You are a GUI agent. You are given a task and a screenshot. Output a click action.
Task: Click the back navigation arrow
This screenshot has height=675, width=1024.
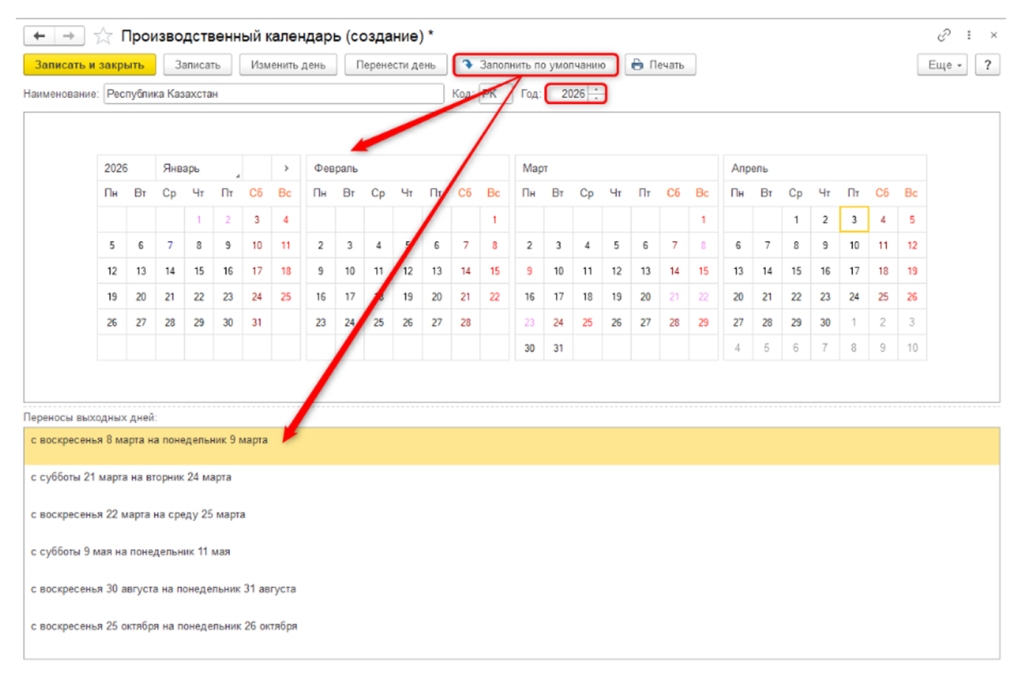pyautogui.click(x=40, y=36)
